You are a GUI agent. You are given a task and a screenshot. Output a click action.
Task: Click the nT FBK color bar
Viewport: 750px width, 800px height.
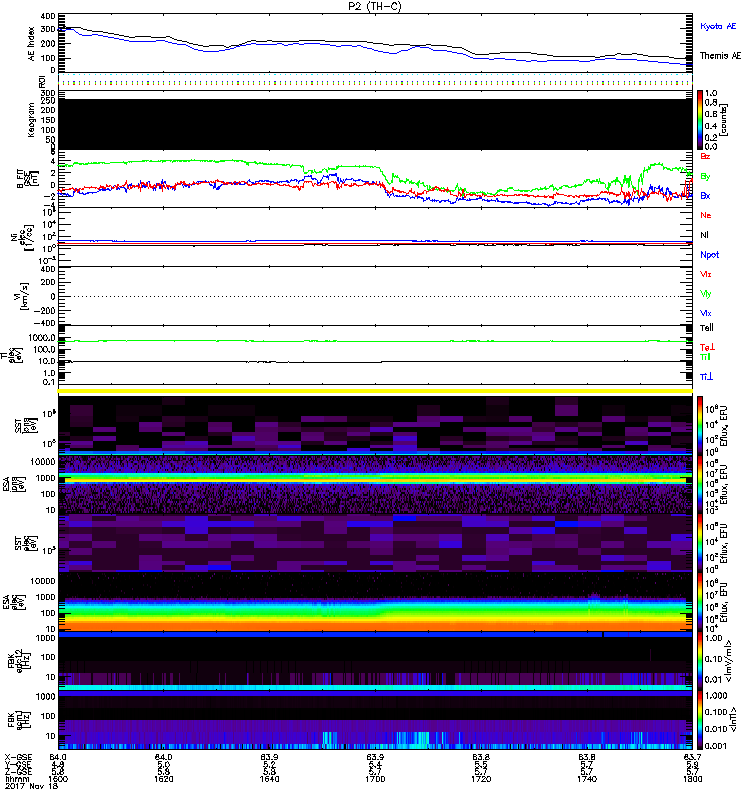pyautogui.click(x=700, y=720)
